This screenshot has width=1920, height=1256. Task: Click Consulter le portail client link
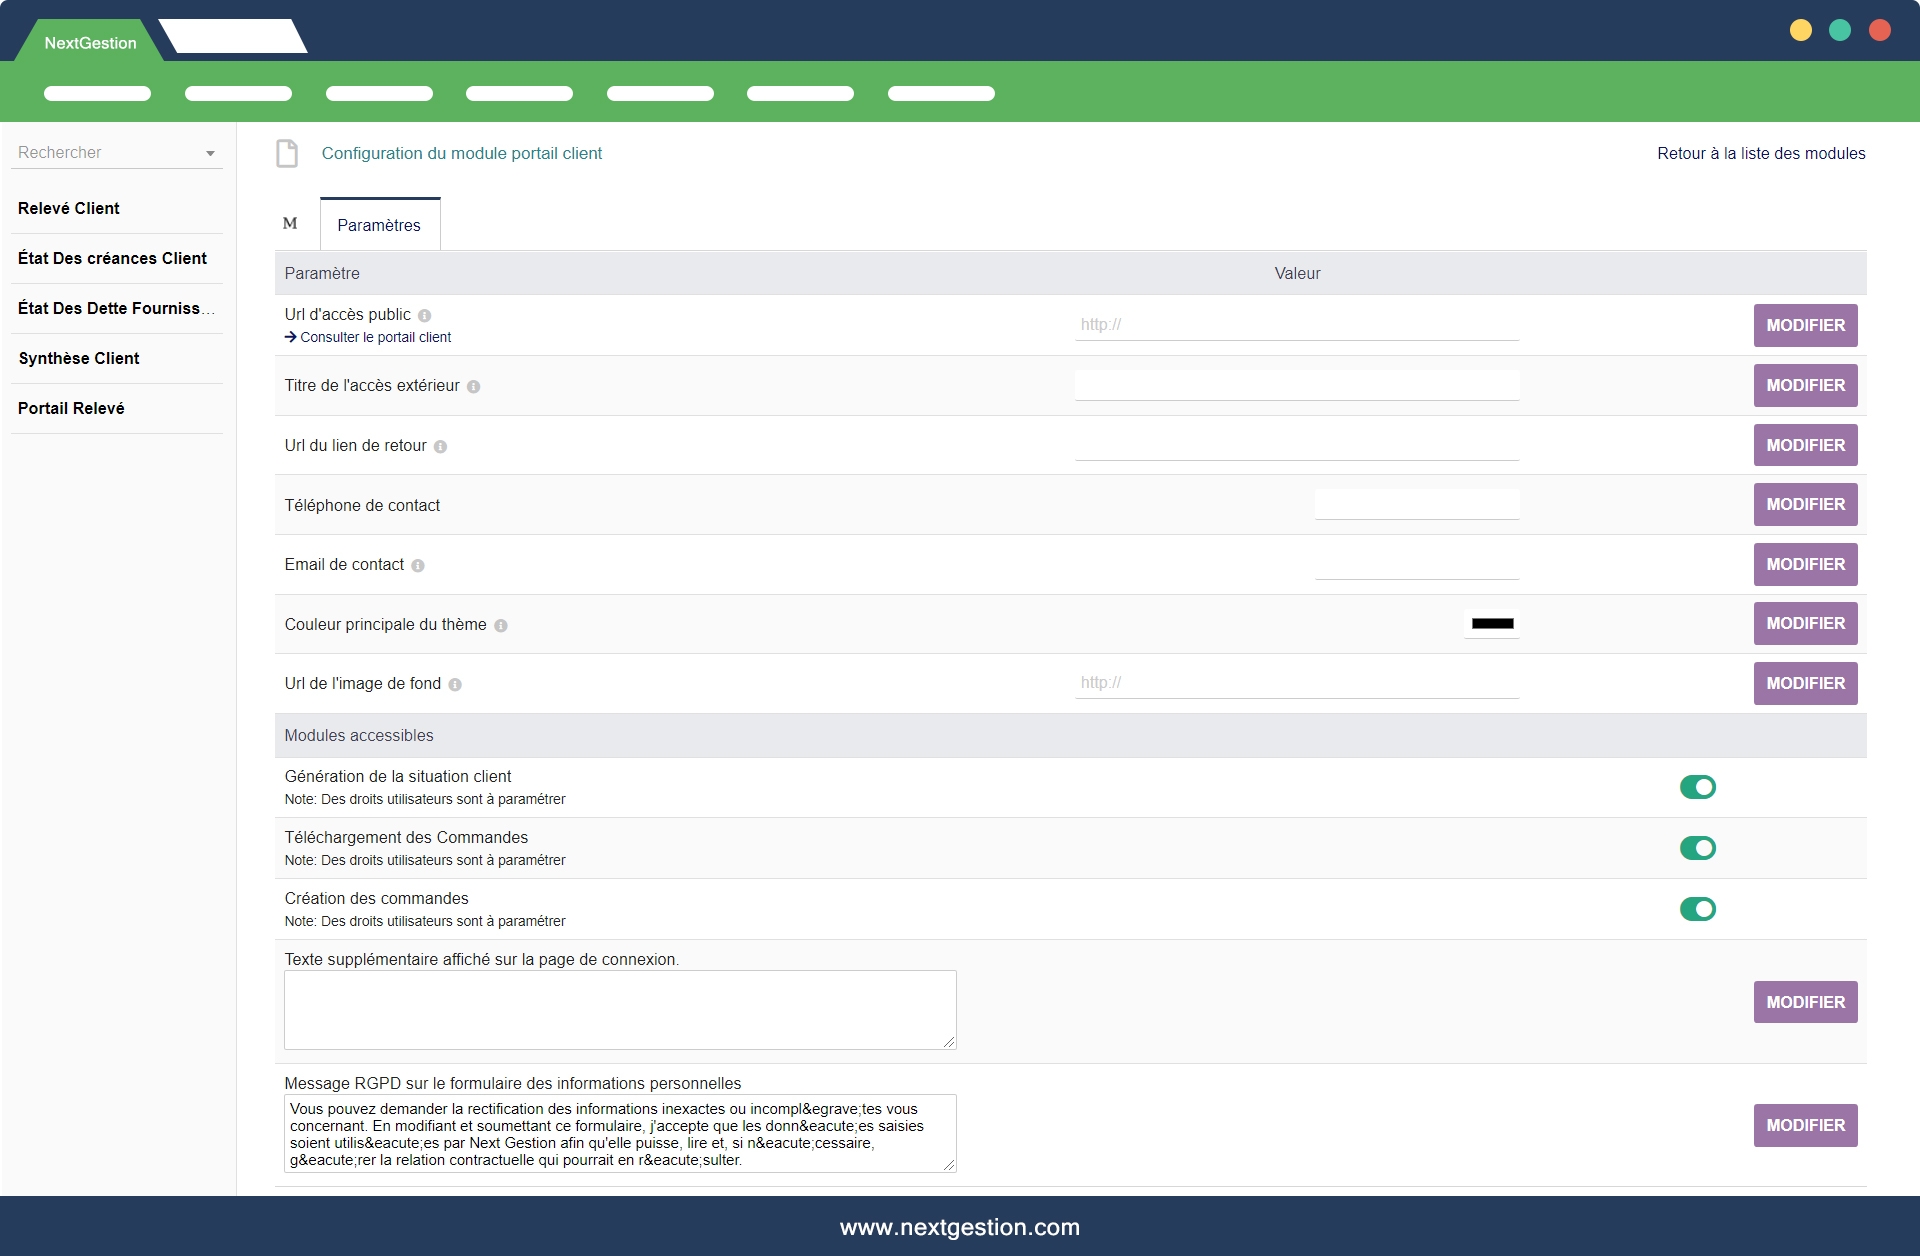click(x=375, y=338)
